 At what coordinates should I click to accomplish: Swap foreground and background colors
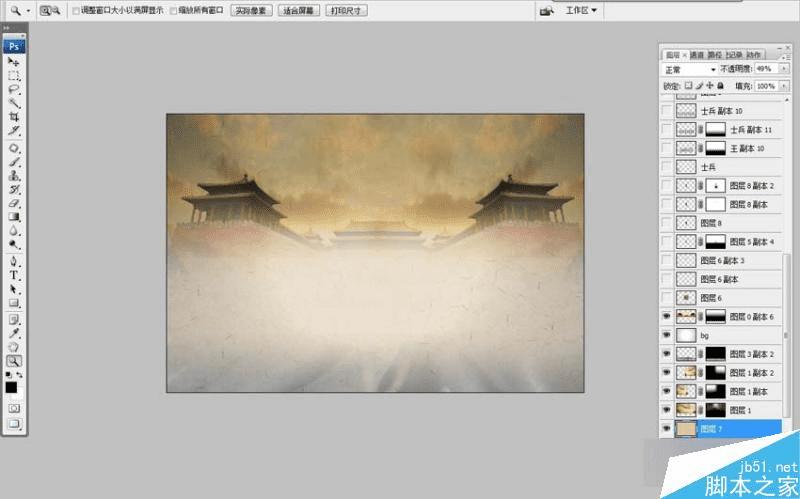point(19,375)
